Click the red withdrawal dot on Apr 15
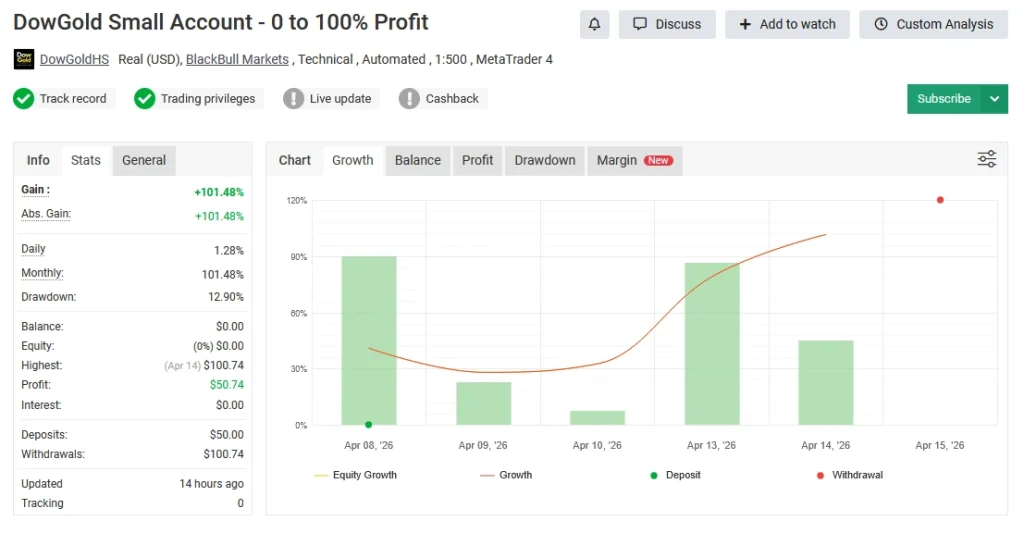The width and height of the screenshot is (1024, 533). pyautogui.click(x=940, y=200)
